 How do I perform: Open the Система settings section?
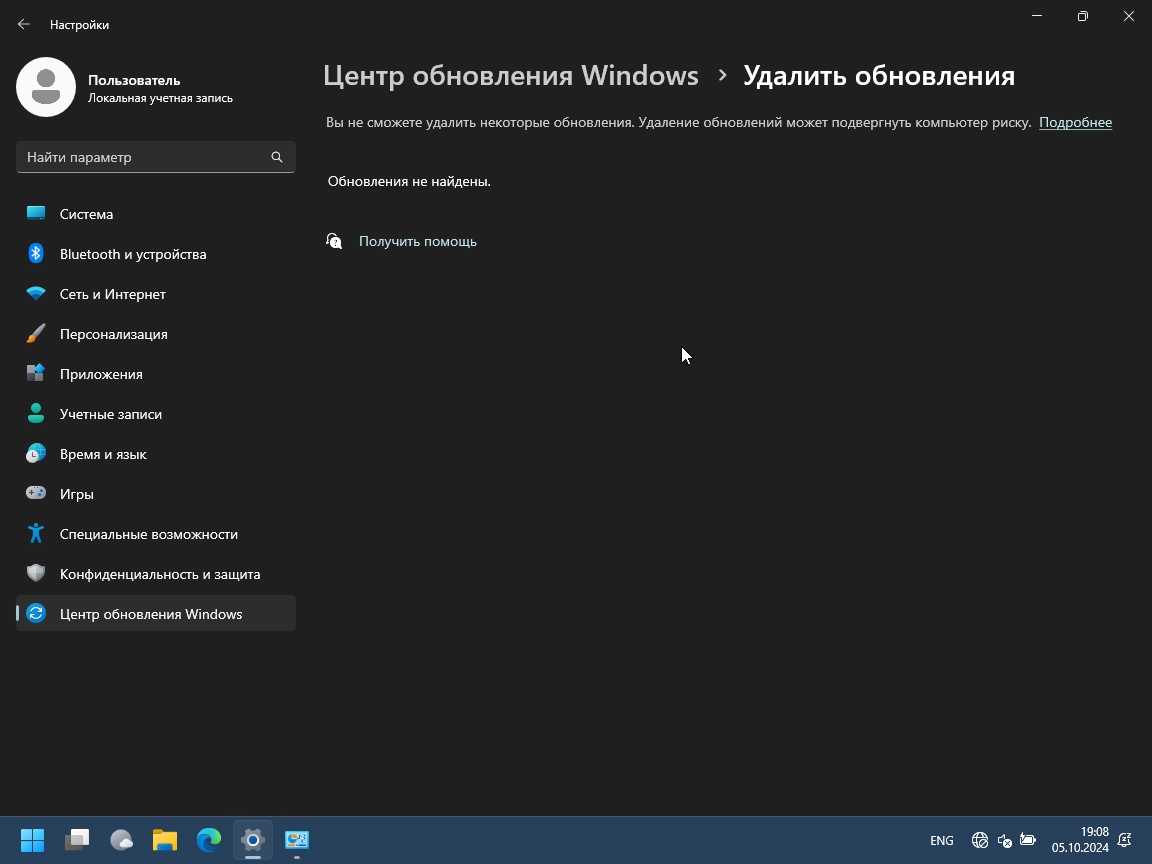pyautogui.click(x=156, y=214)
